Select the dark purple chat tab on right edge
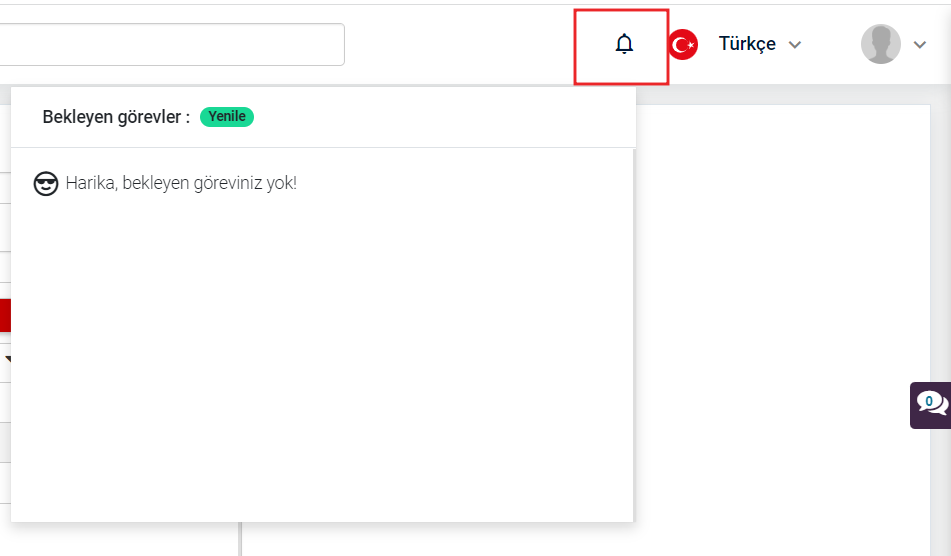 click(x=930, y=406)
